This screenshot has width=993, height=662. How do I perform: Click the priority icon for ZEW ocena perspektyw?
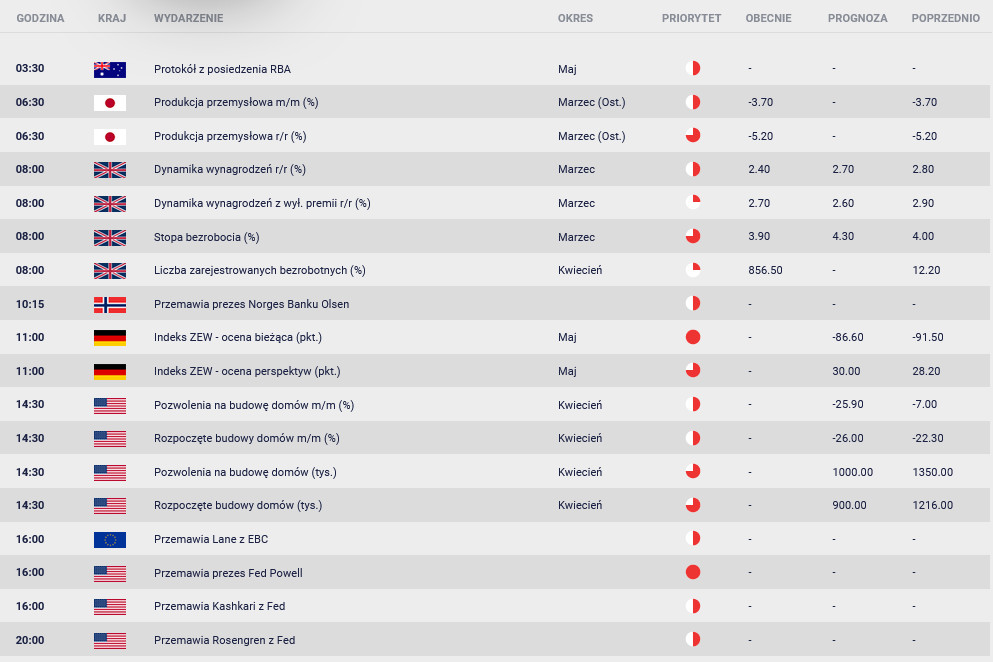click(x=693, y=370)
